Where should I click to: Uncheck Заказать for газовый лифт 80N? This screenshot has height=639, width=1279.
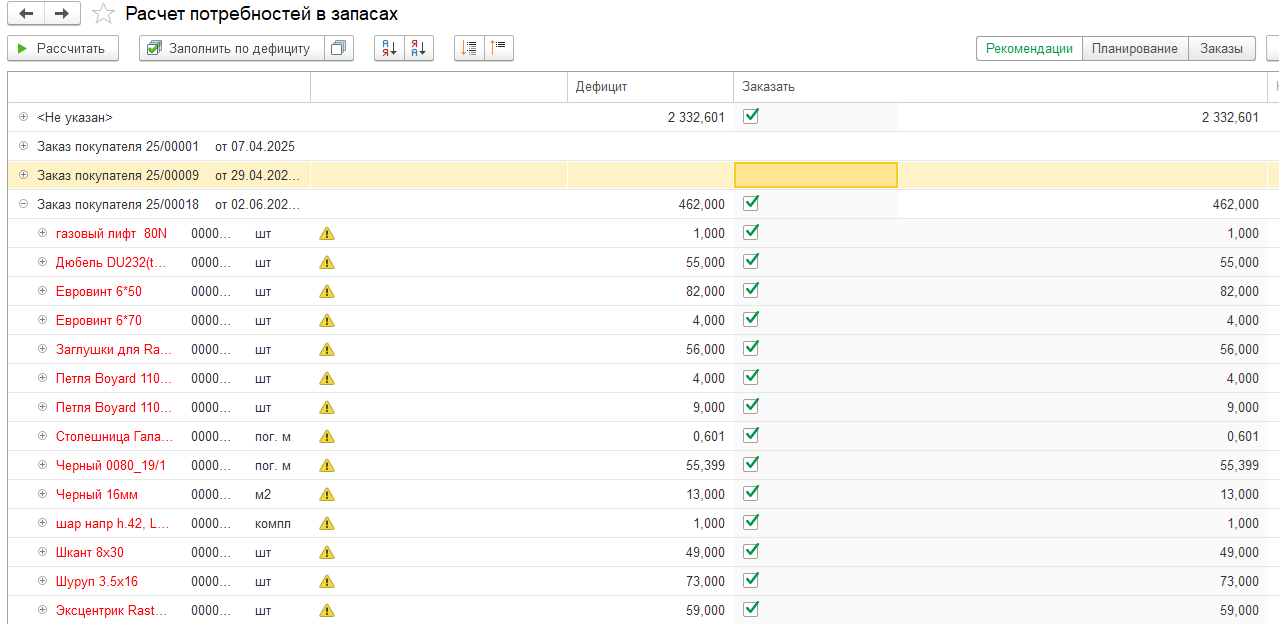click(x=751, y=232)
